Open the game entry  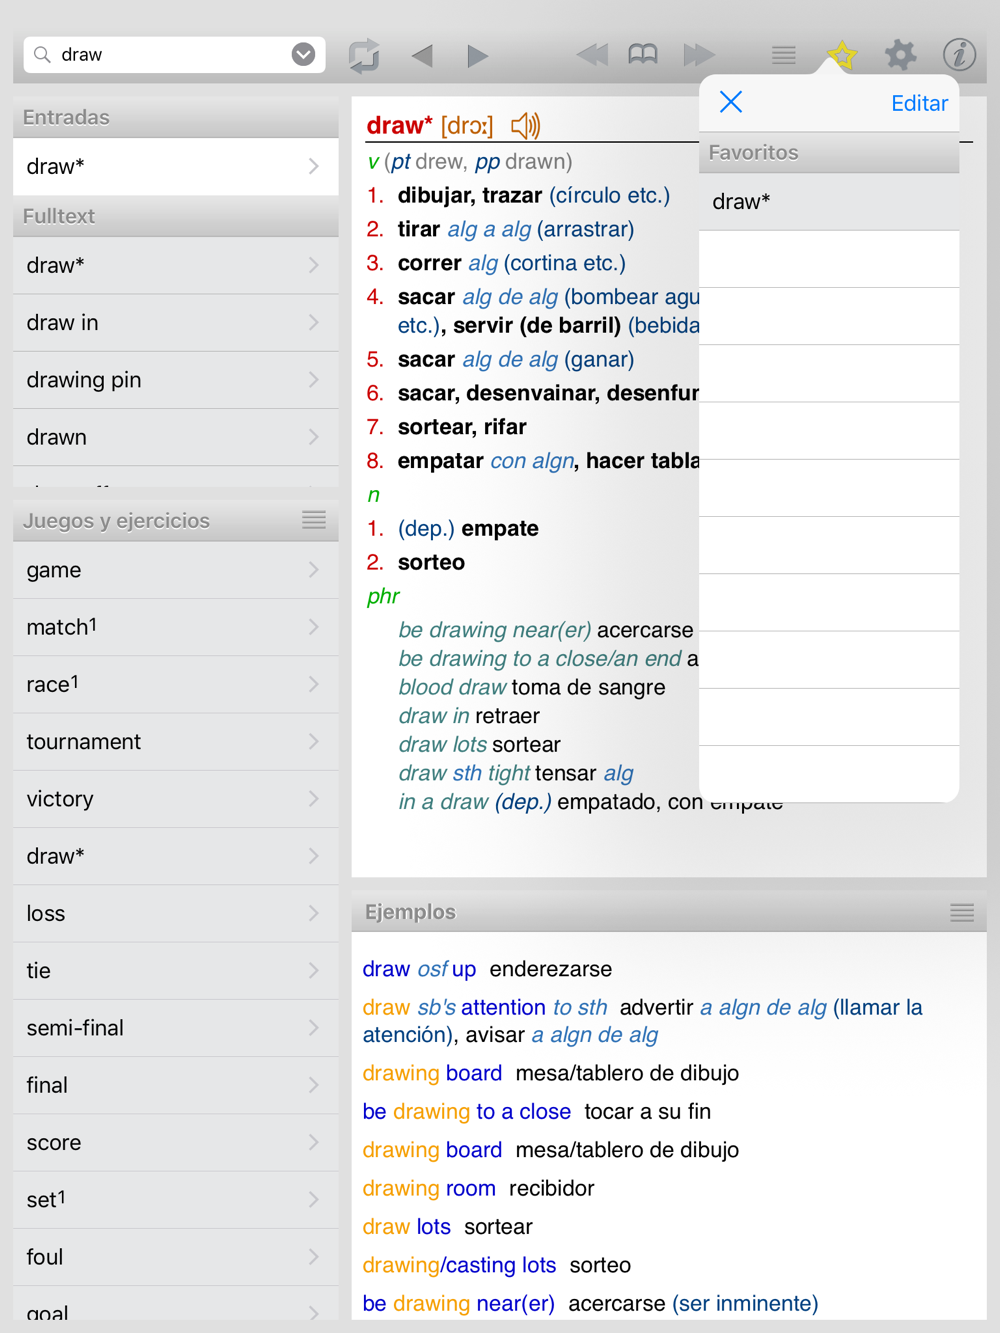point(176,570)
